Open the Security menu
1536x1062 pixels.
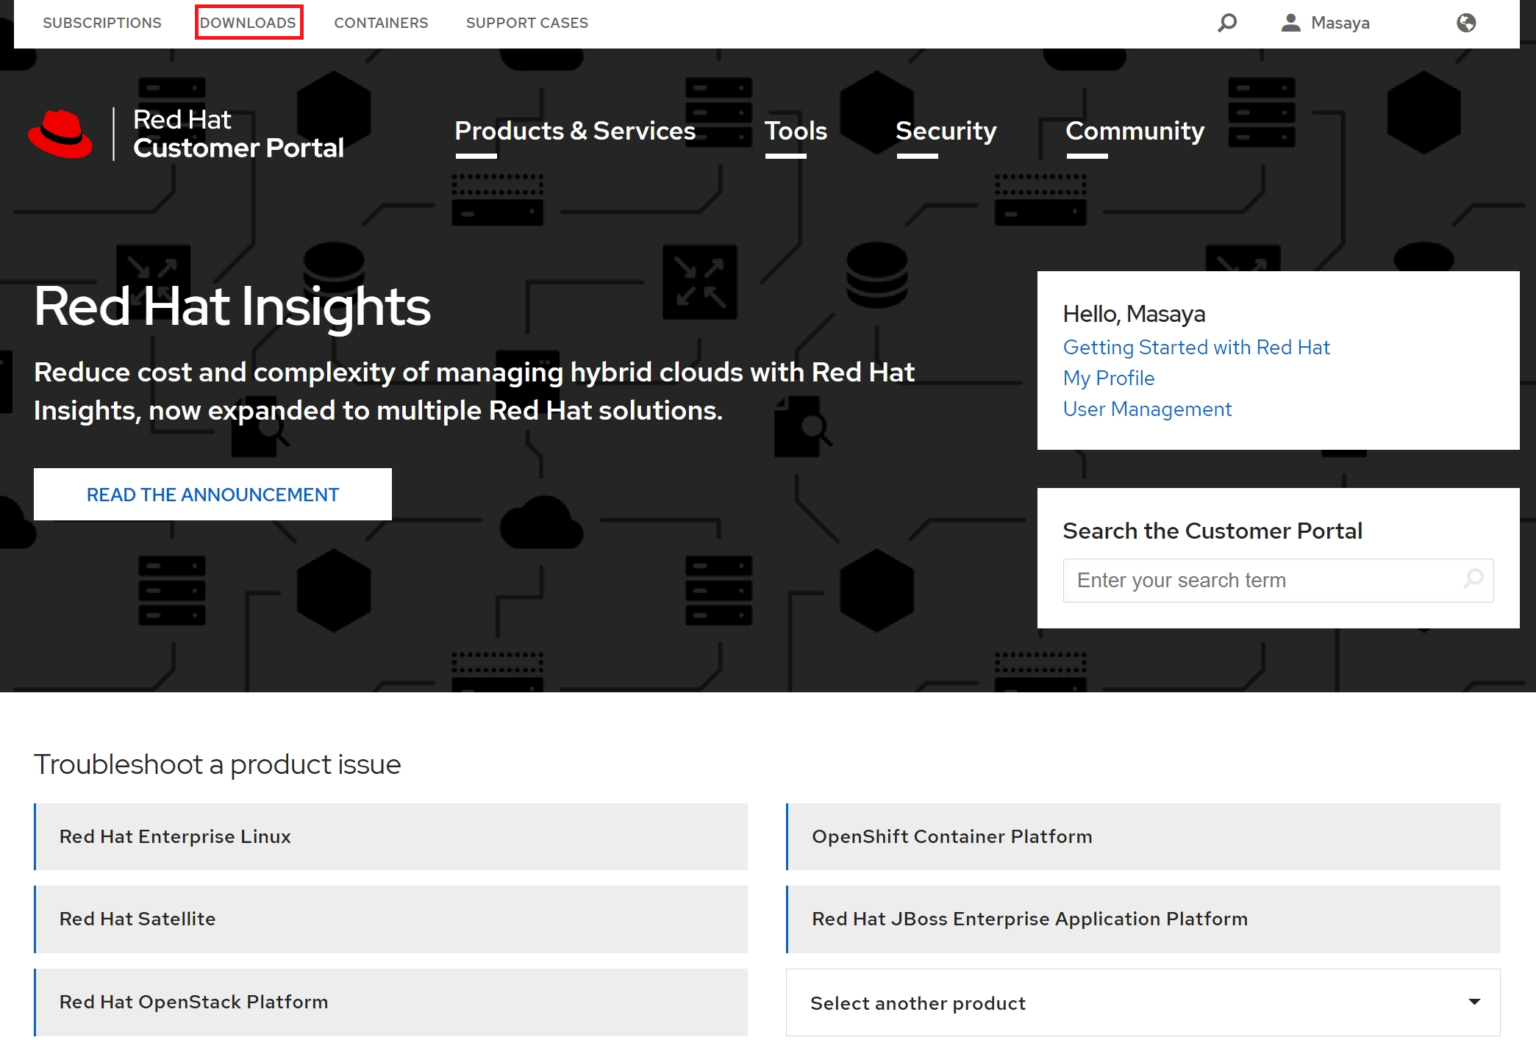pos(945,131)
